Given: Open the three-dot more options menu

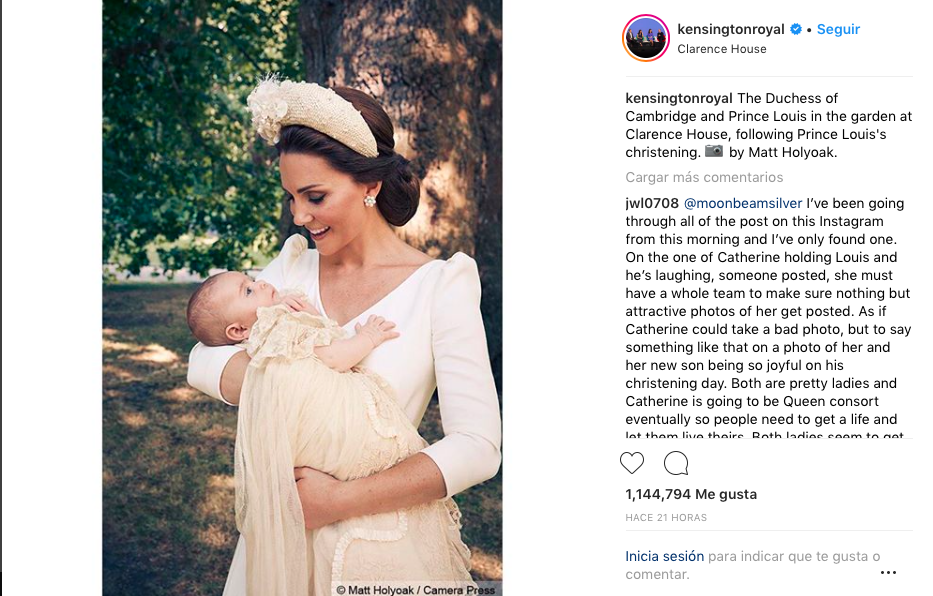Looking at the screenshot, I should point(888,573).
